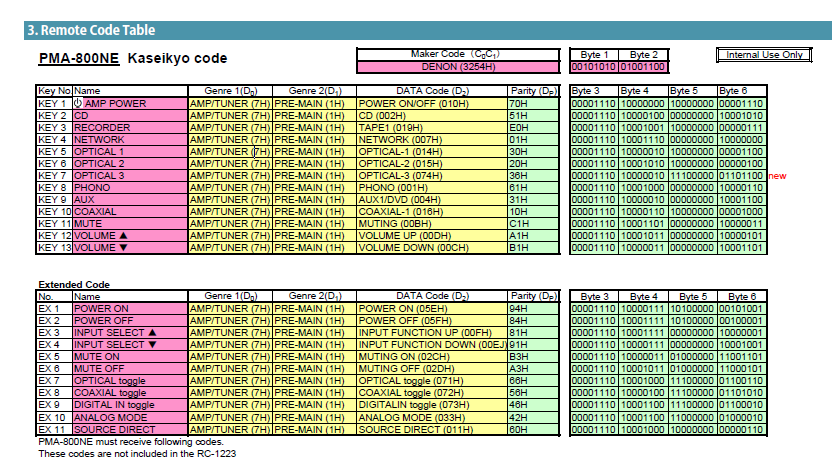Image resolution: width=832 pixels, height=472 pixels.
Task: Select the 'VOLUME ▲' name cell
Action: tap(129, 235)
